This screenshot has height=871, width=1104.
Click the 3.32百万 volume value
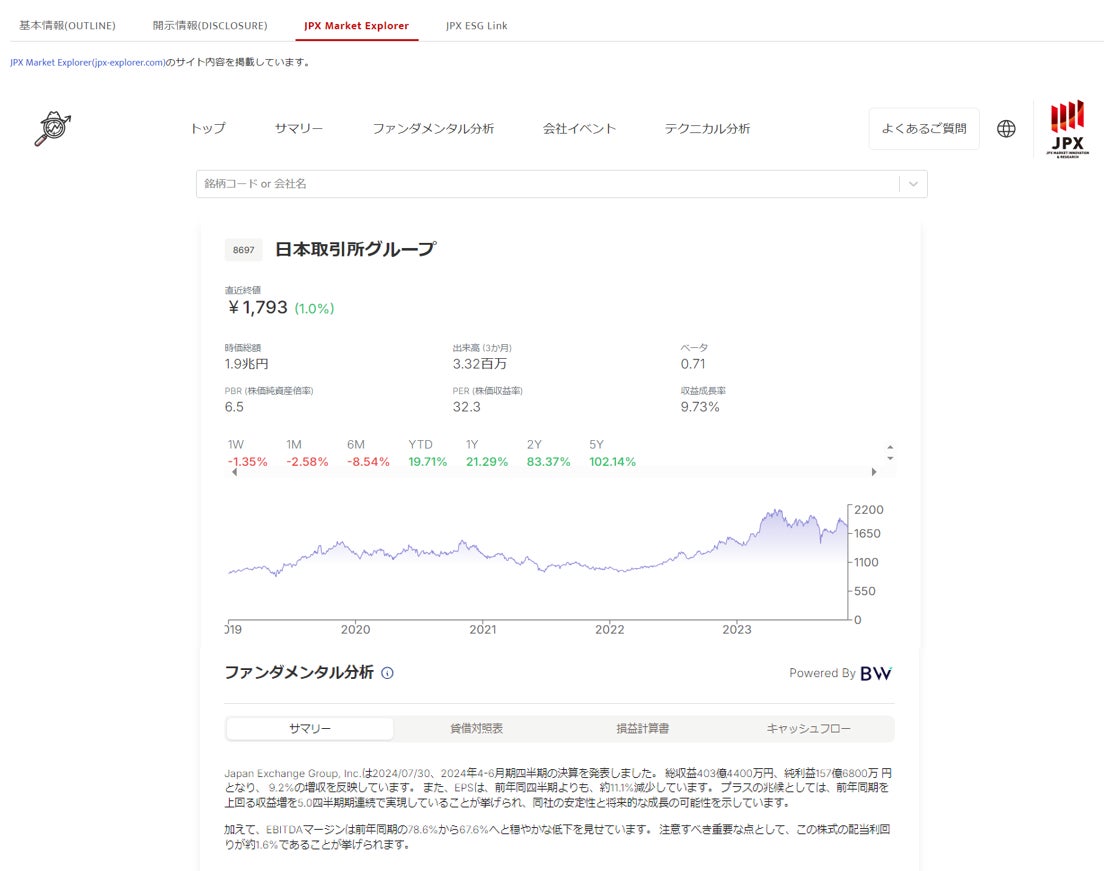[x=479, y=364]
